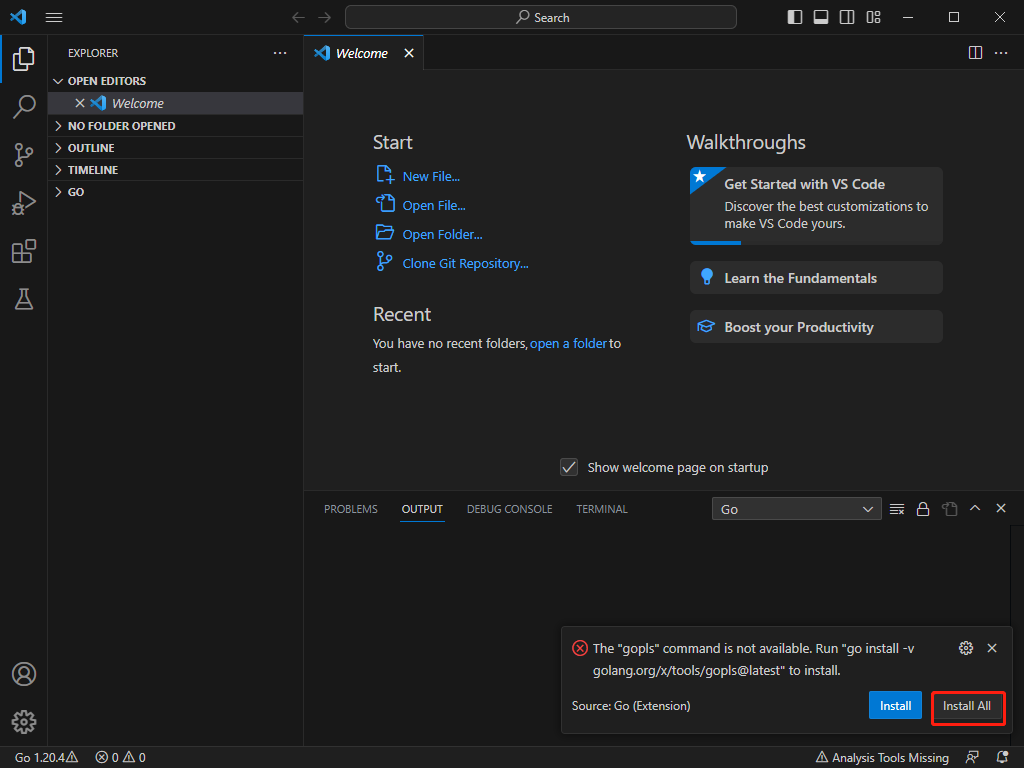This screenshot has height=768, width=1024.
Task: Click errors and warnings count in status bar
Action: pos(121,758)
